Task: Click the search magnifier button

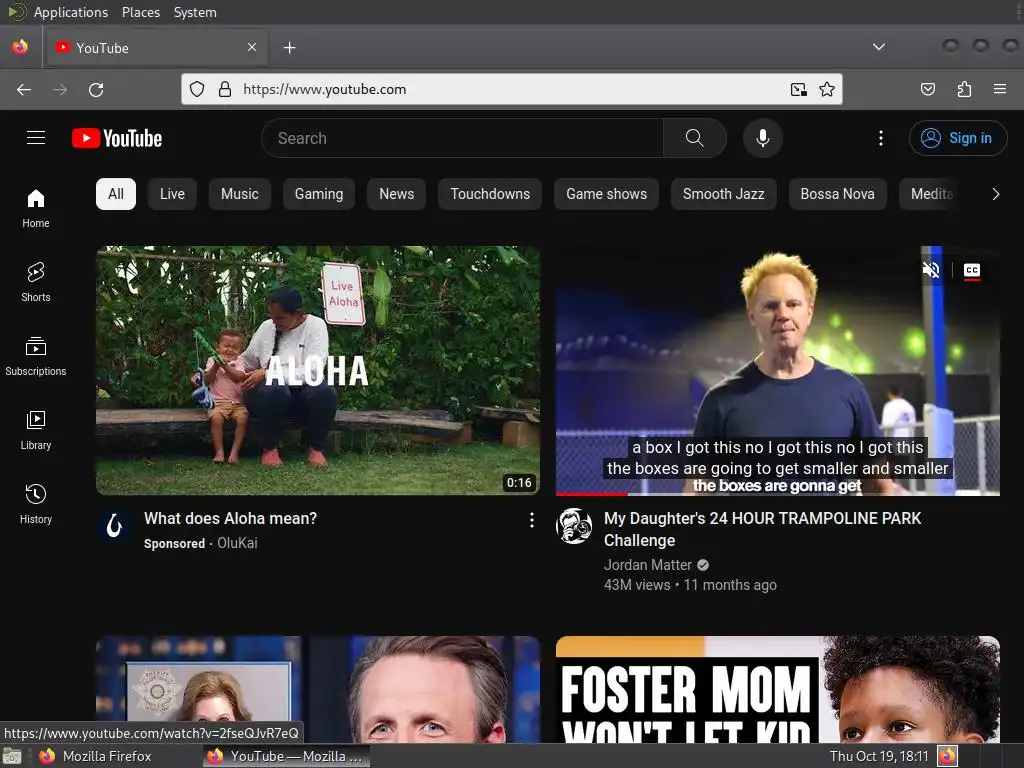Action: pyautogui.click(x=695, y=138)
